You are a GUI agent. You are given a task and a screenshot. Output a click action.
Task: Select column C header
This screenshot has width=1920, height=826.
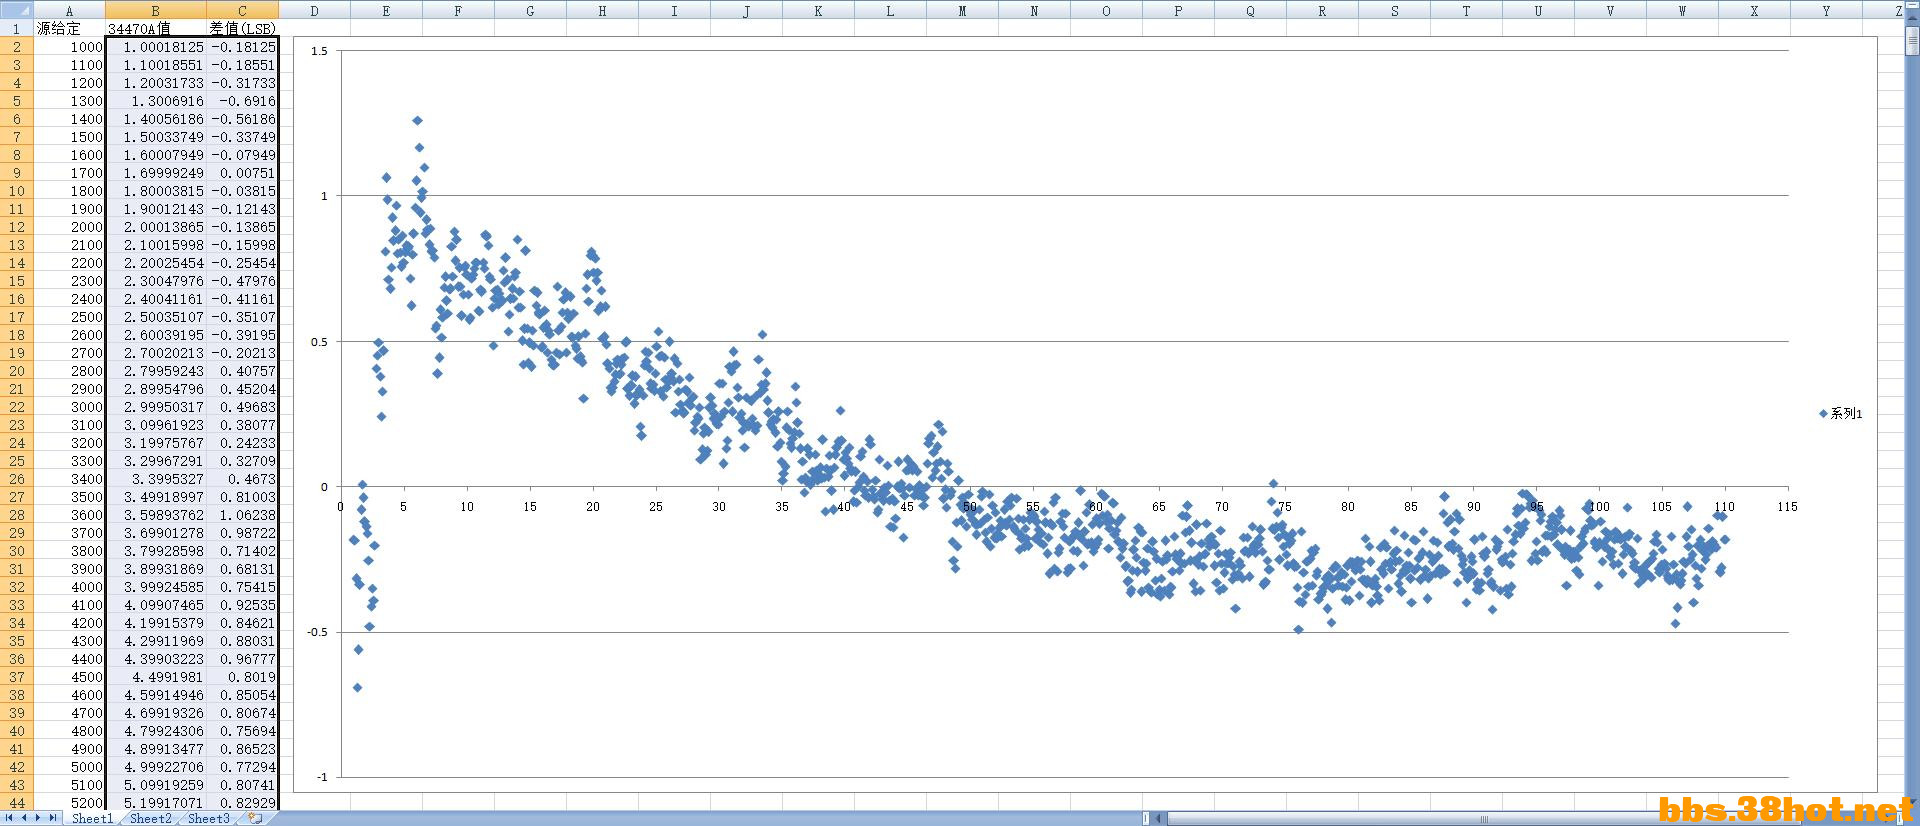[241, 10]
